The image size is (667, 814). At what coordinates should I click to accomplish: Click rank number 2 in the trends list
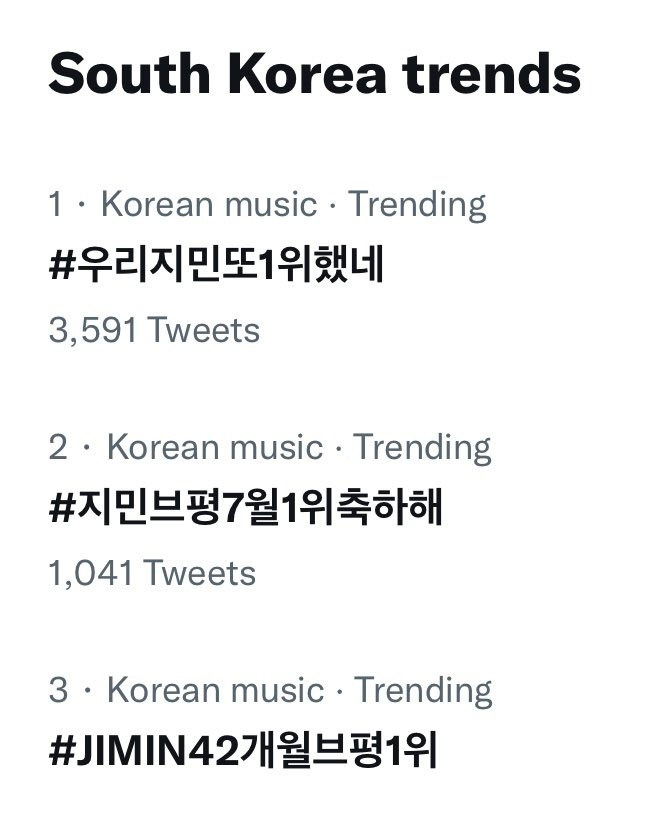pos(58,447)
